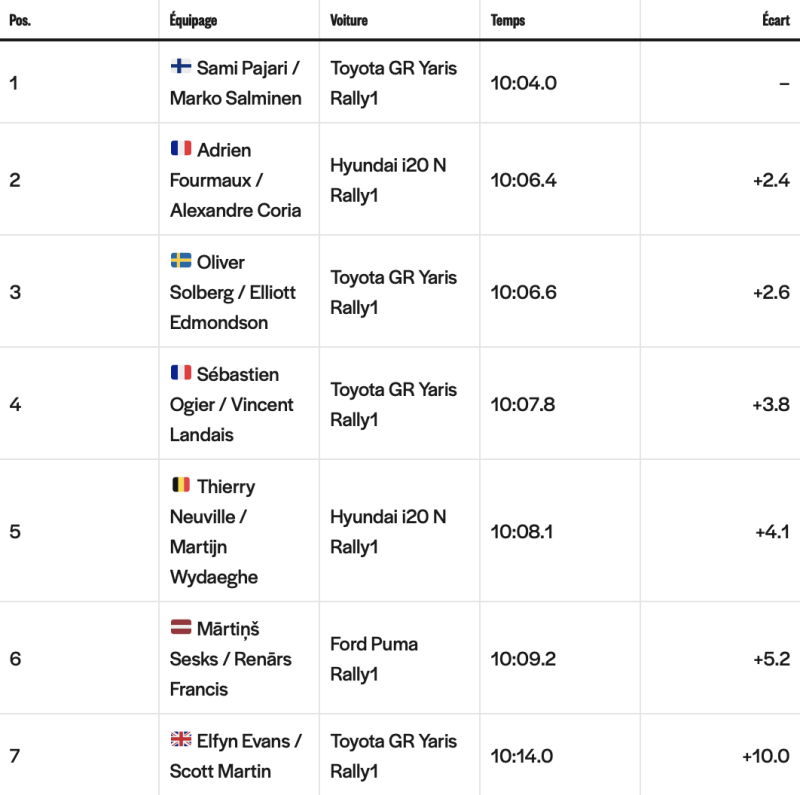800x795 pixels.
Task: Select the Pos. column header
Action: tap(20, 20)
